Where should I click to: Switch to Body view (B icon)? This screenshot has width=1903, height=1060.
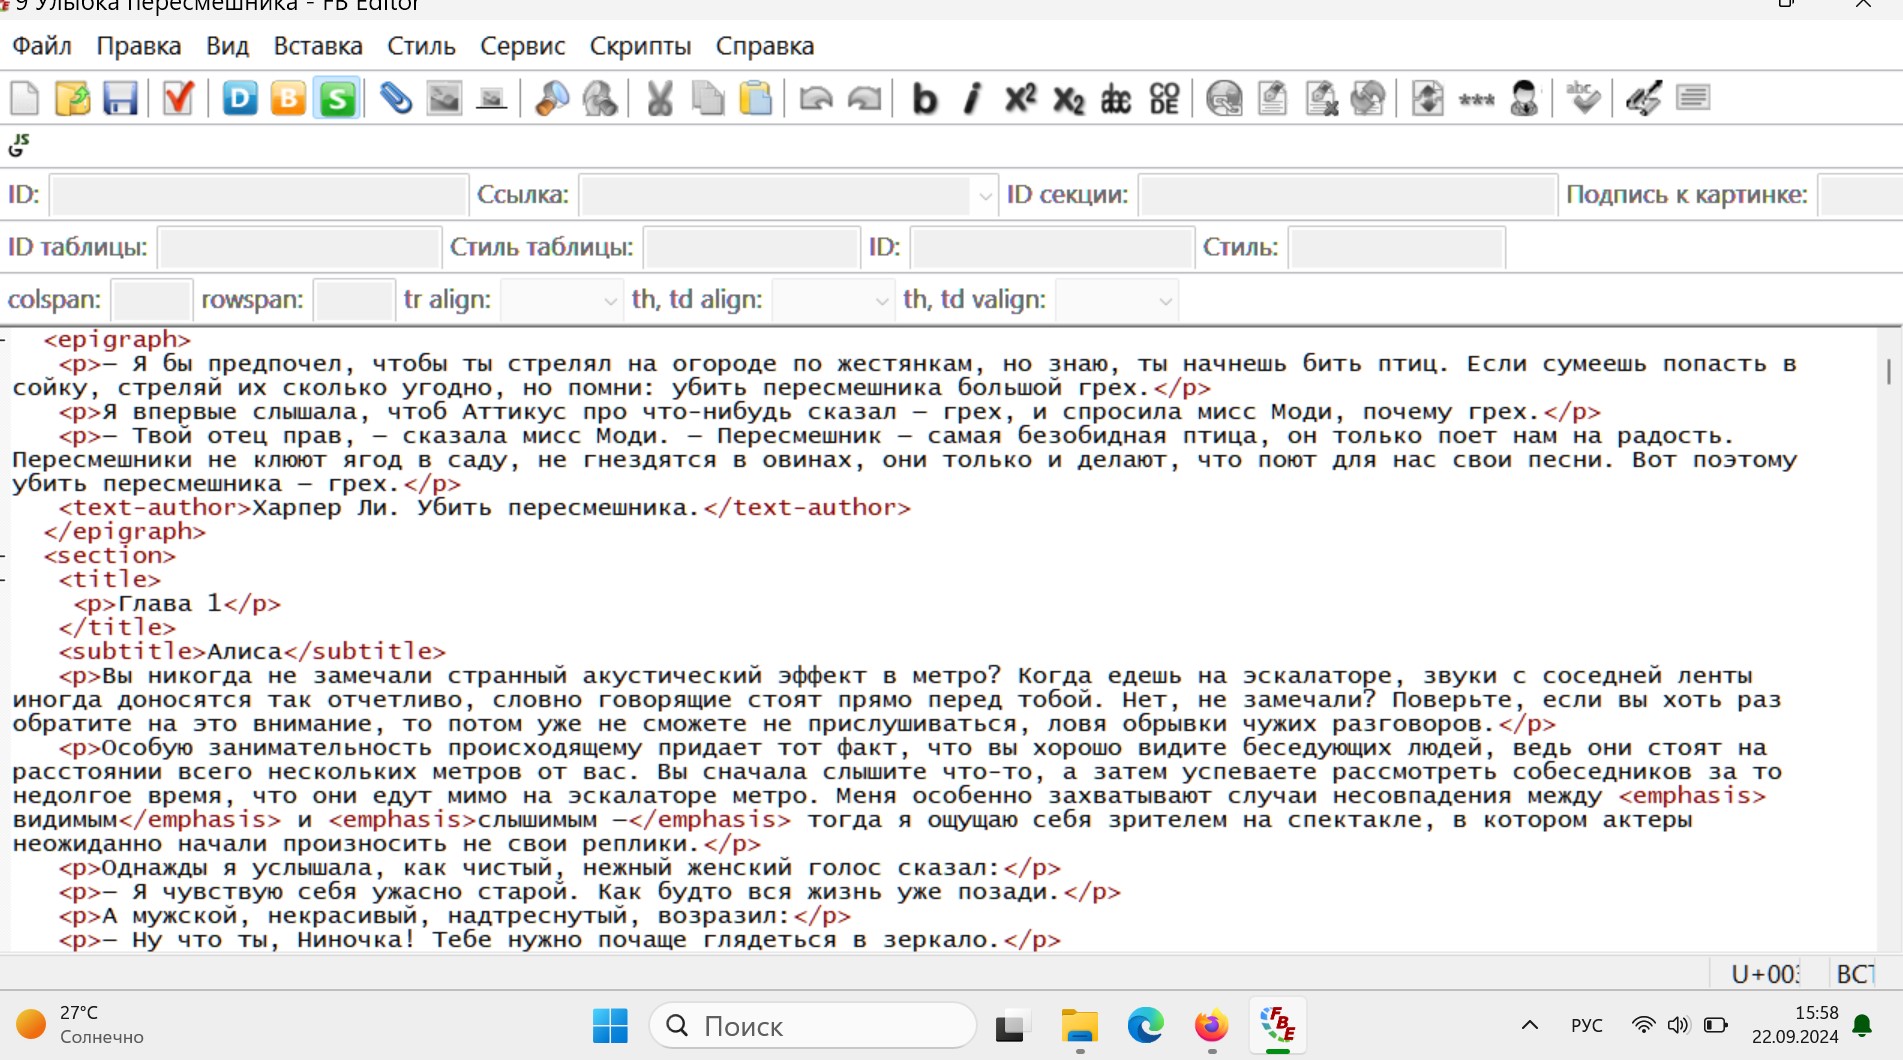coord(288,98)
